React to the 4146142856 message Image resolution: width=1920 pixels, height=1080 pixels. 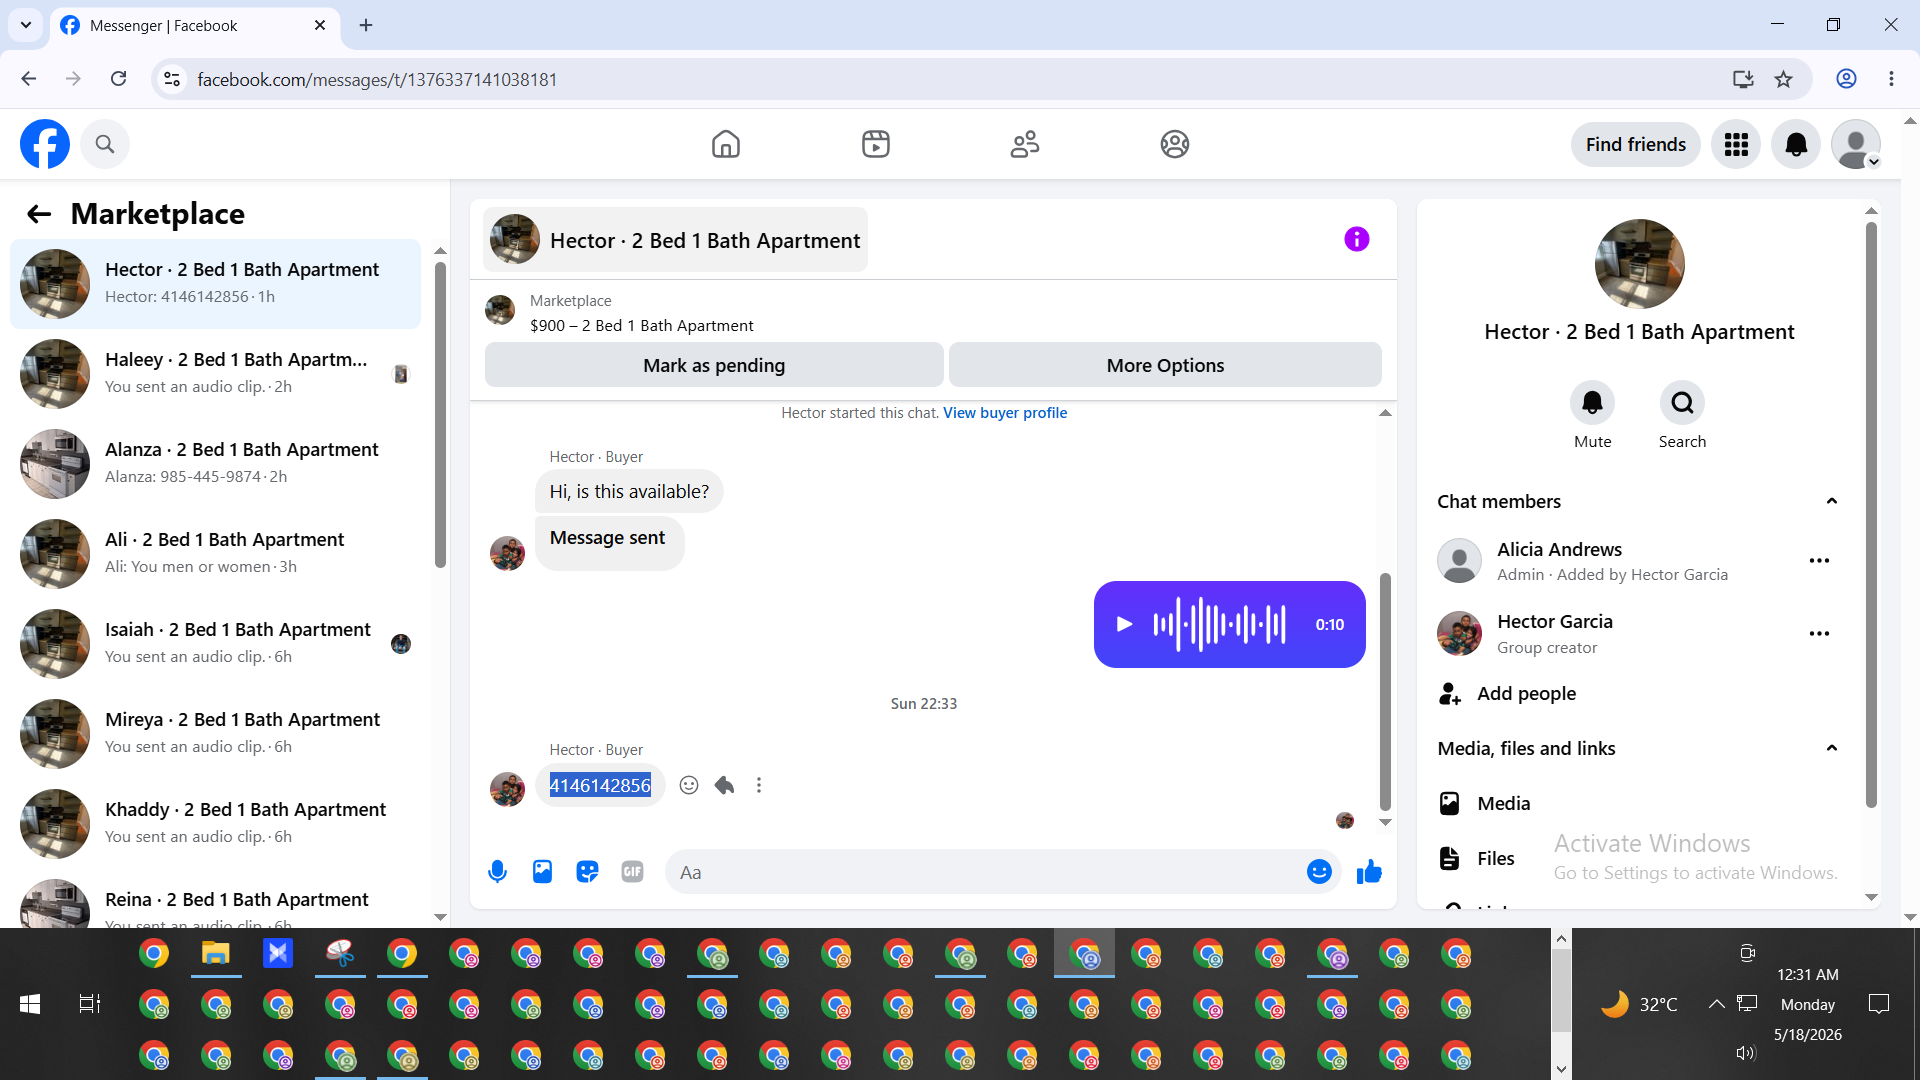click(x=689, y=785)
